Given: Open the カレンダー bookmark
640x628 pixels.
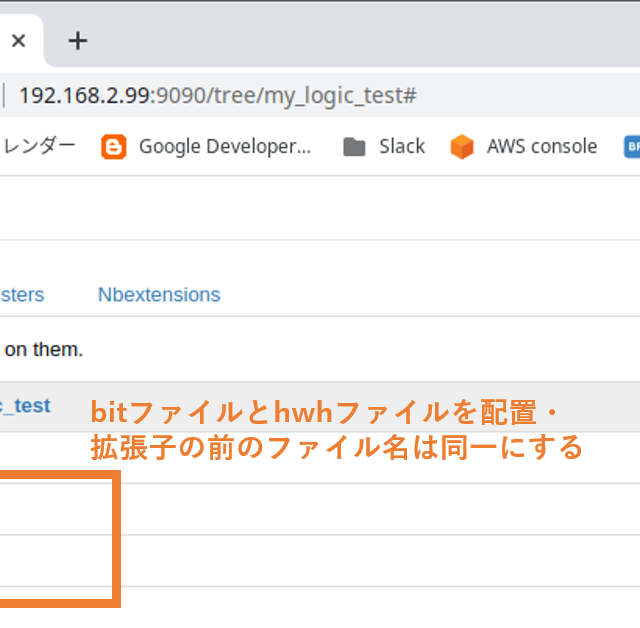Looking at the screenshot, I should [38, 147].
